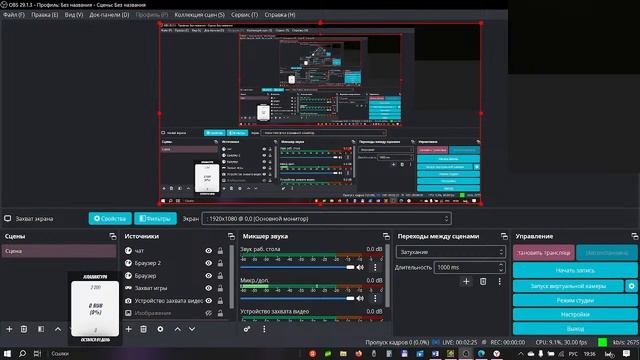Open transition properties three-dot menu

coord(499,282)
